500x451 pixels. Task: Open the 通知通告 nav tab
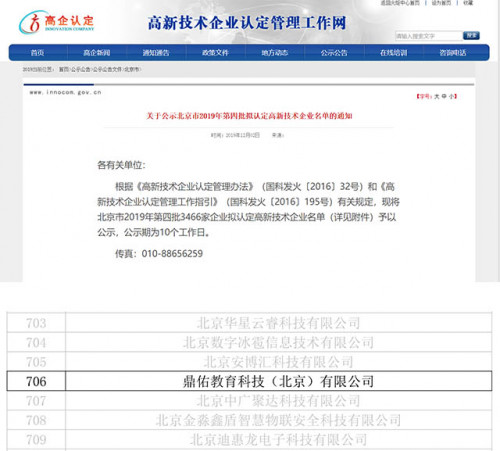pos(156,53)
